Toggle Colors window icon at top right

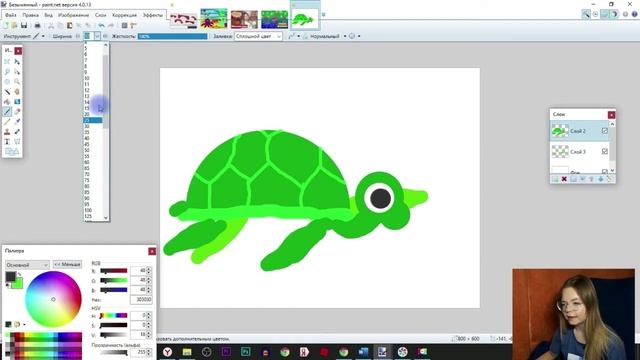tap(614, 14)
